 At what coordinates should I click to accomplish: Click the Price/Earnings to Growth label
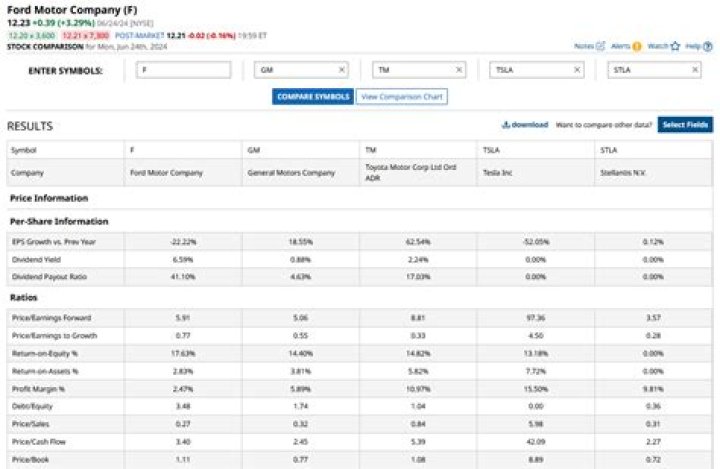[54, 336]
